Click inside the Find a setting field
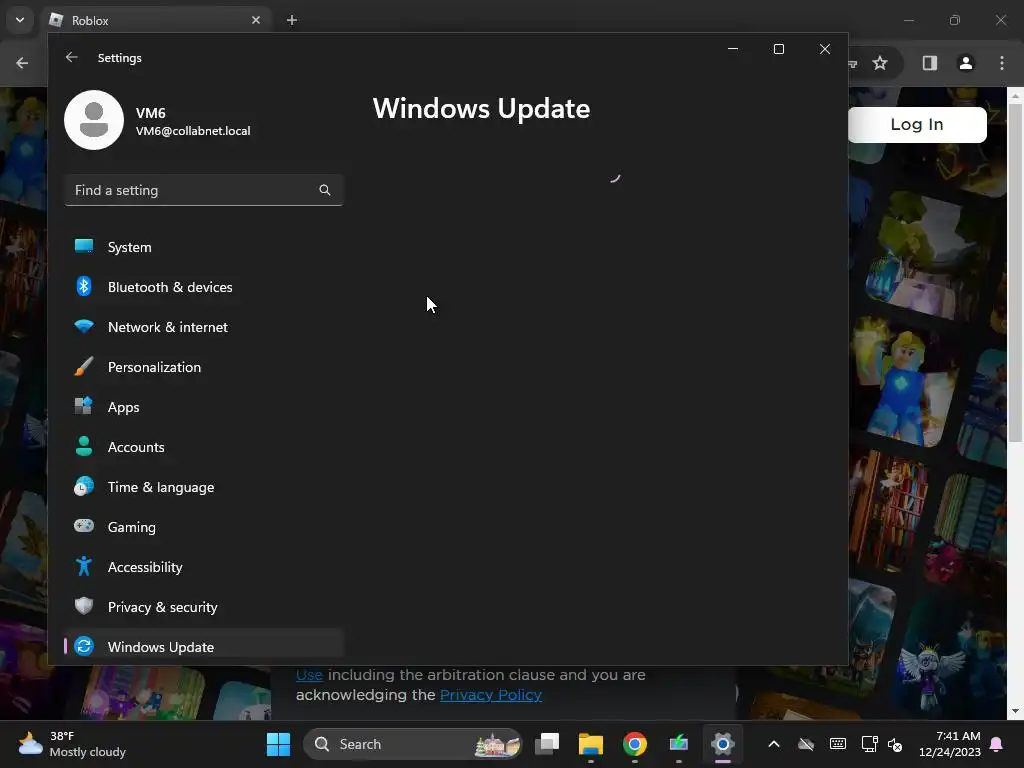Viewport: 1024px width, 768px height. pos(204,190)
